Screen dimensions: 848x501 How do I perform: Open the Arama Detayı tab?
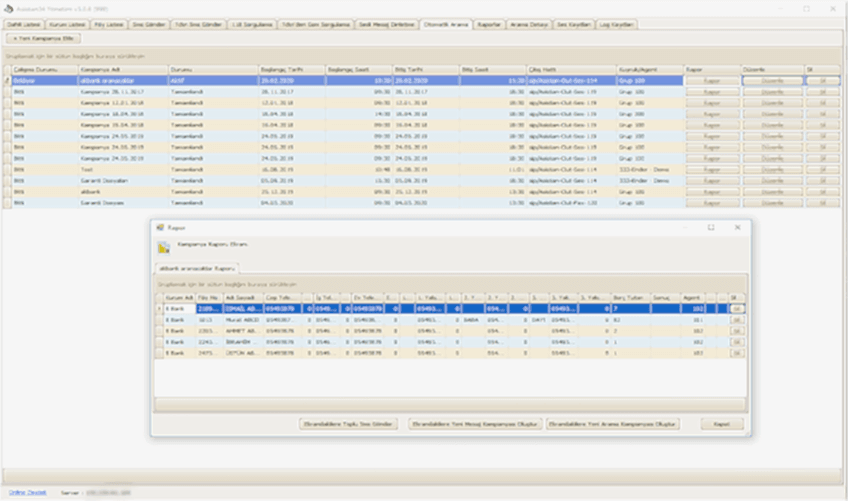click(528, 23)
